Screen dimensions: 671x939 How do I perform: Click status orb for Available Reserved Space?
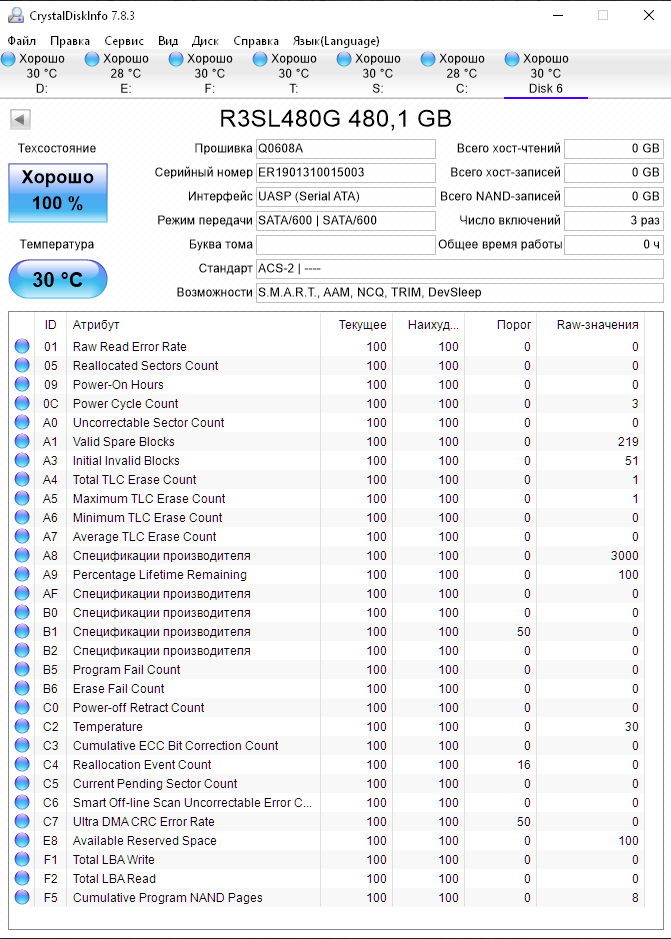(22, 841)
